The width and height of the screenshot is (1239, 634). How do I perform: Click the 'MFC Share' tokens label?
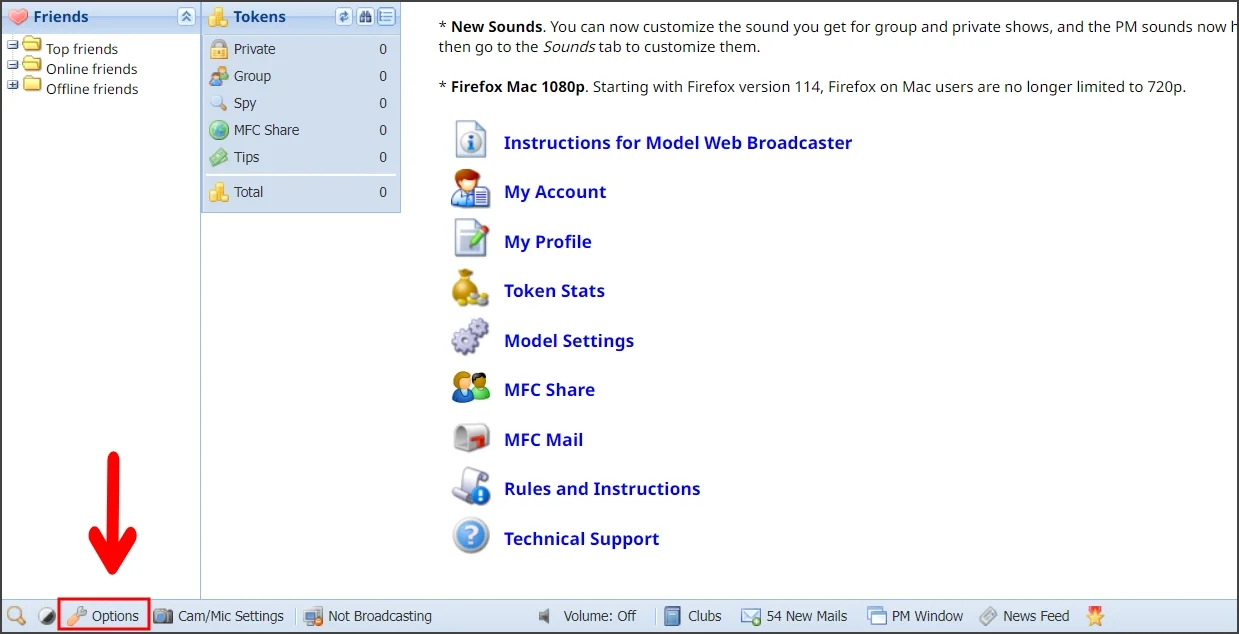267,130
